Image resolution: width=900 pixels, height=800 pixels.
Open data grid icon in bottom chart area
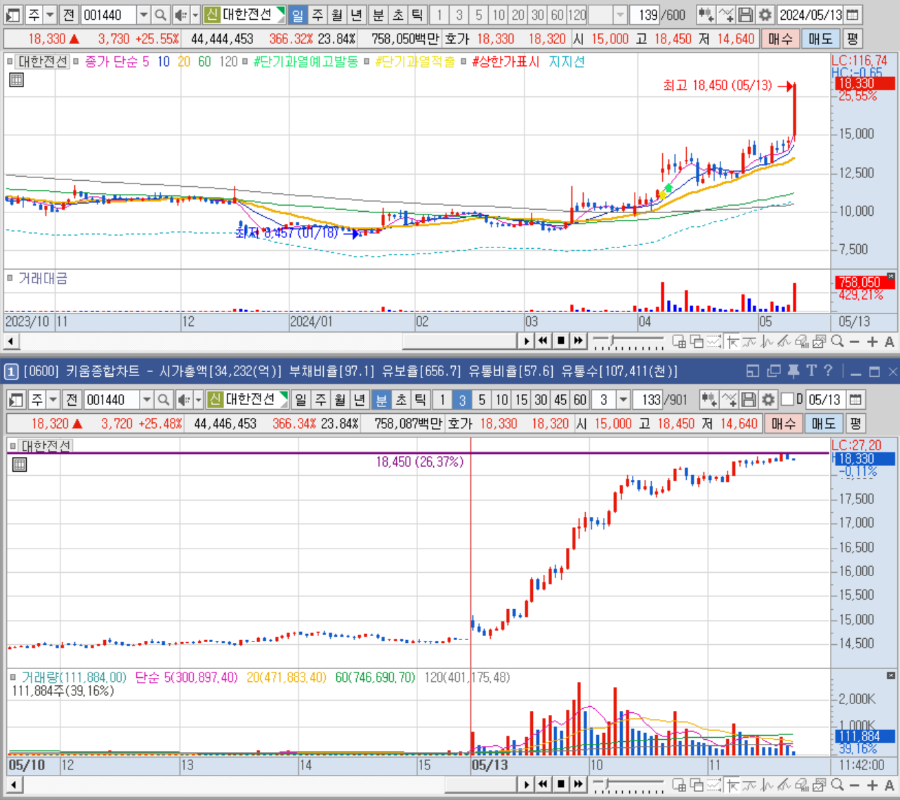click(x=20, y=464)
